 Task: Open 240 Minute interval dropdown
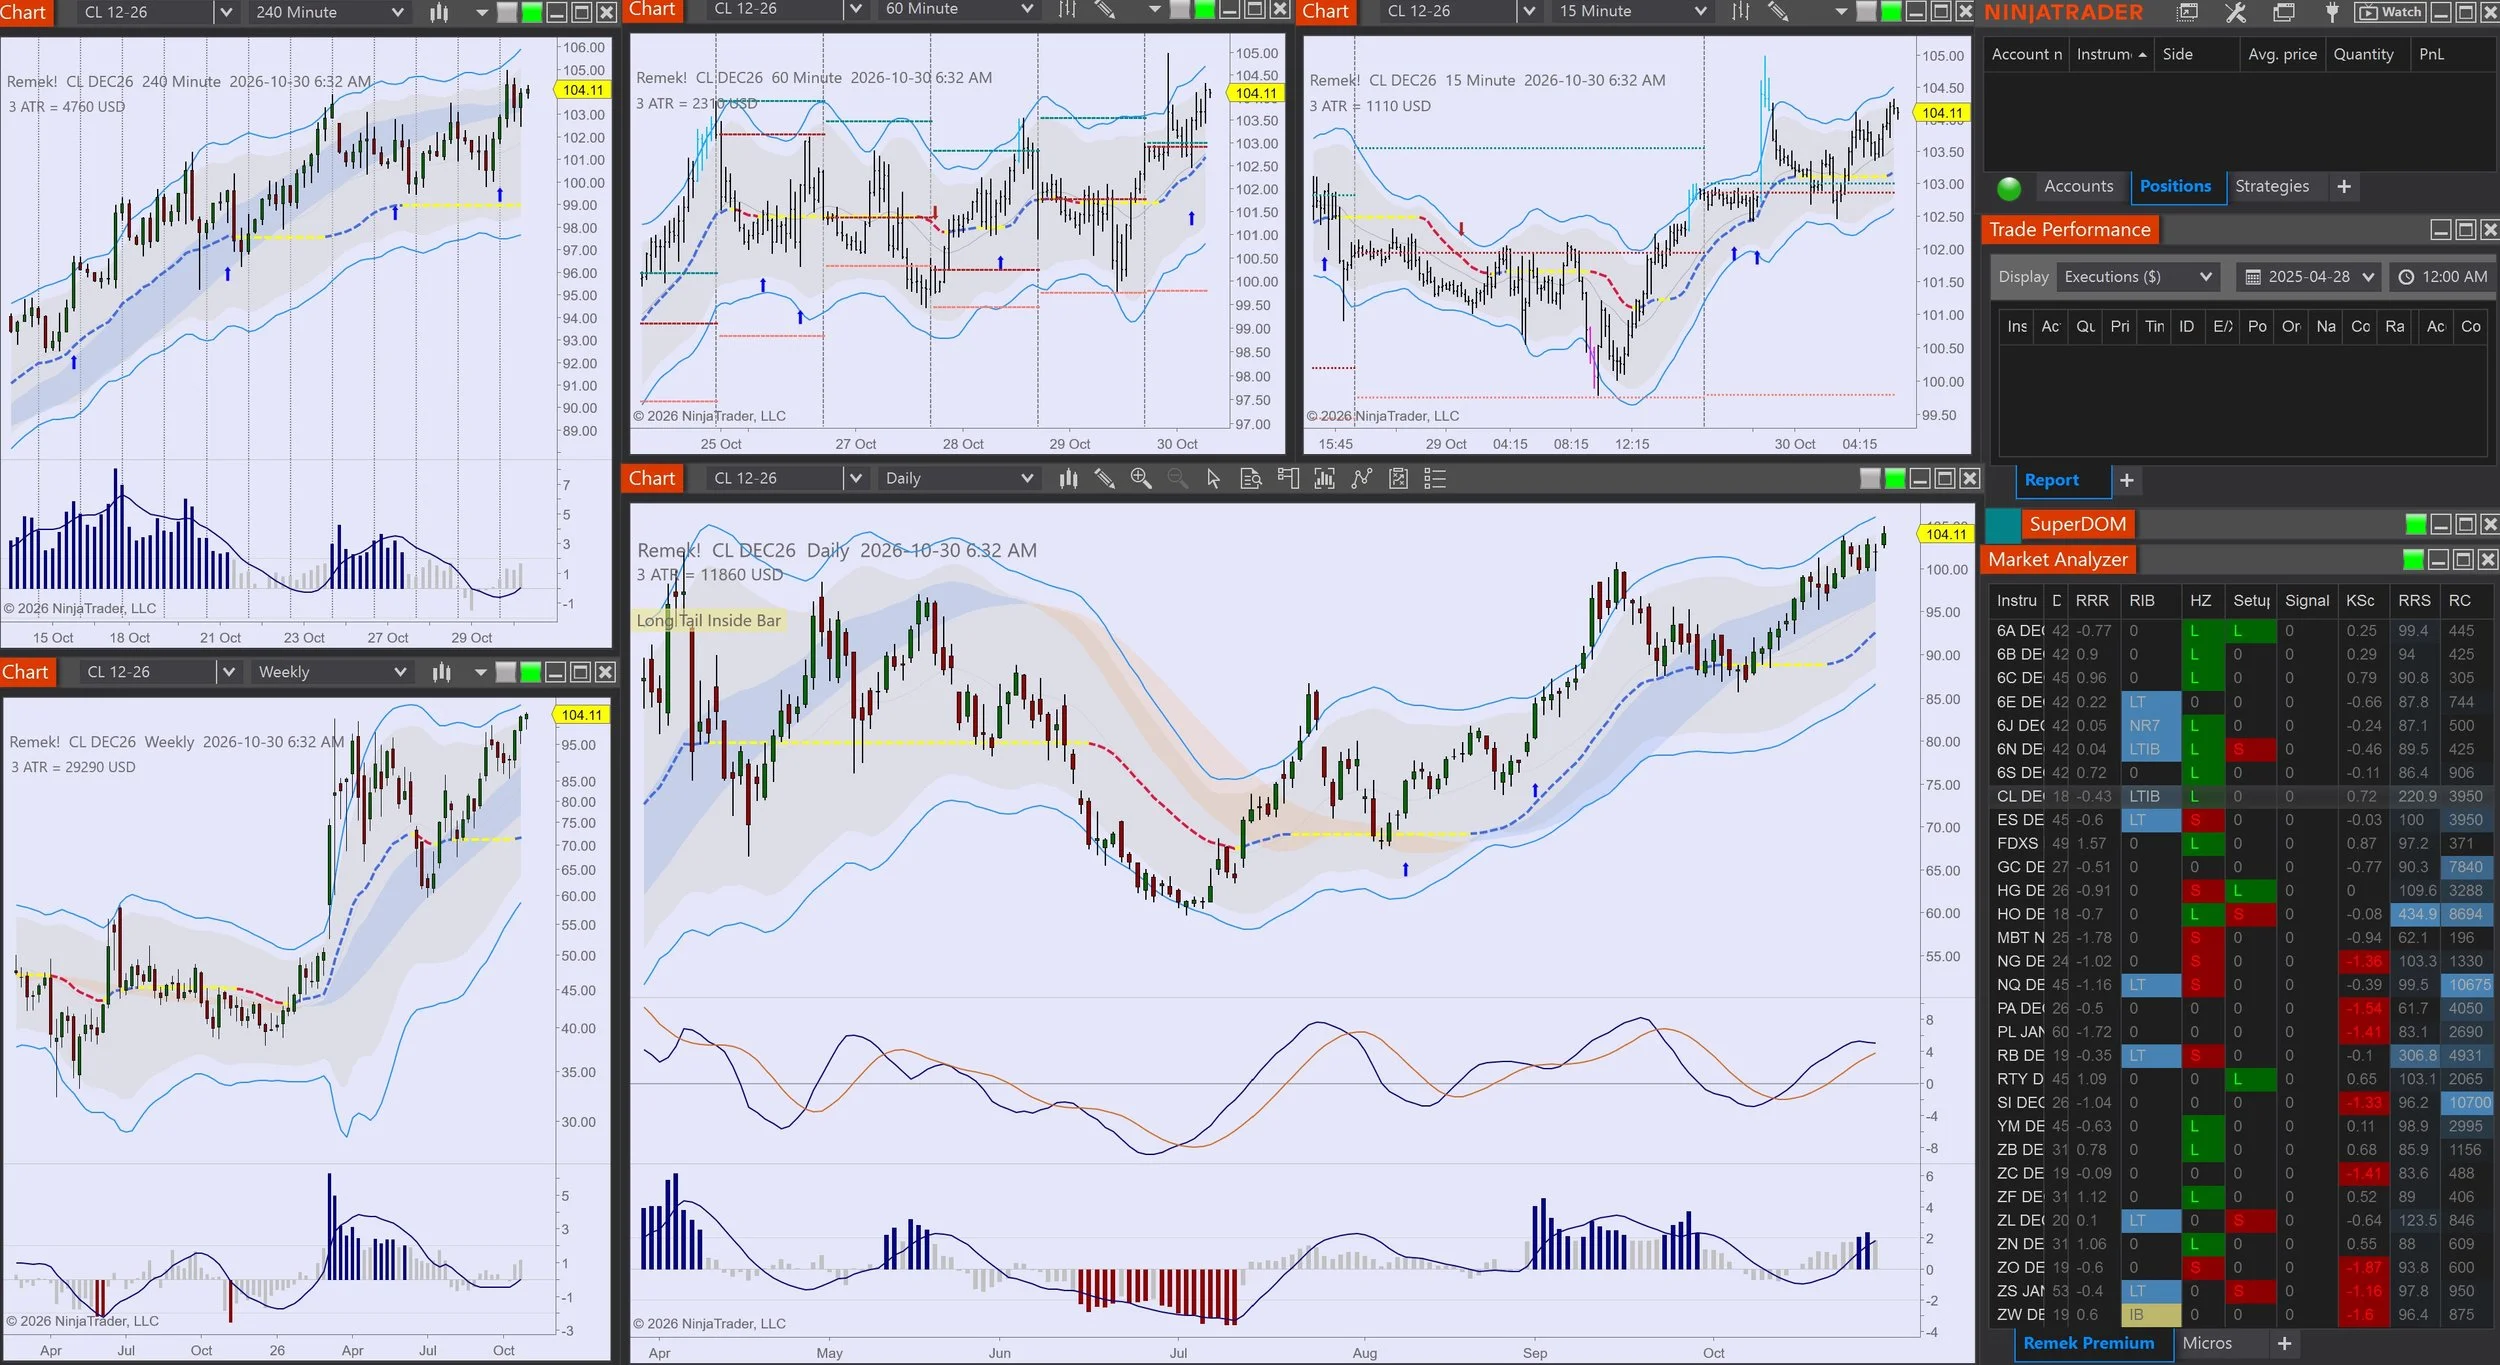point(329,12)
